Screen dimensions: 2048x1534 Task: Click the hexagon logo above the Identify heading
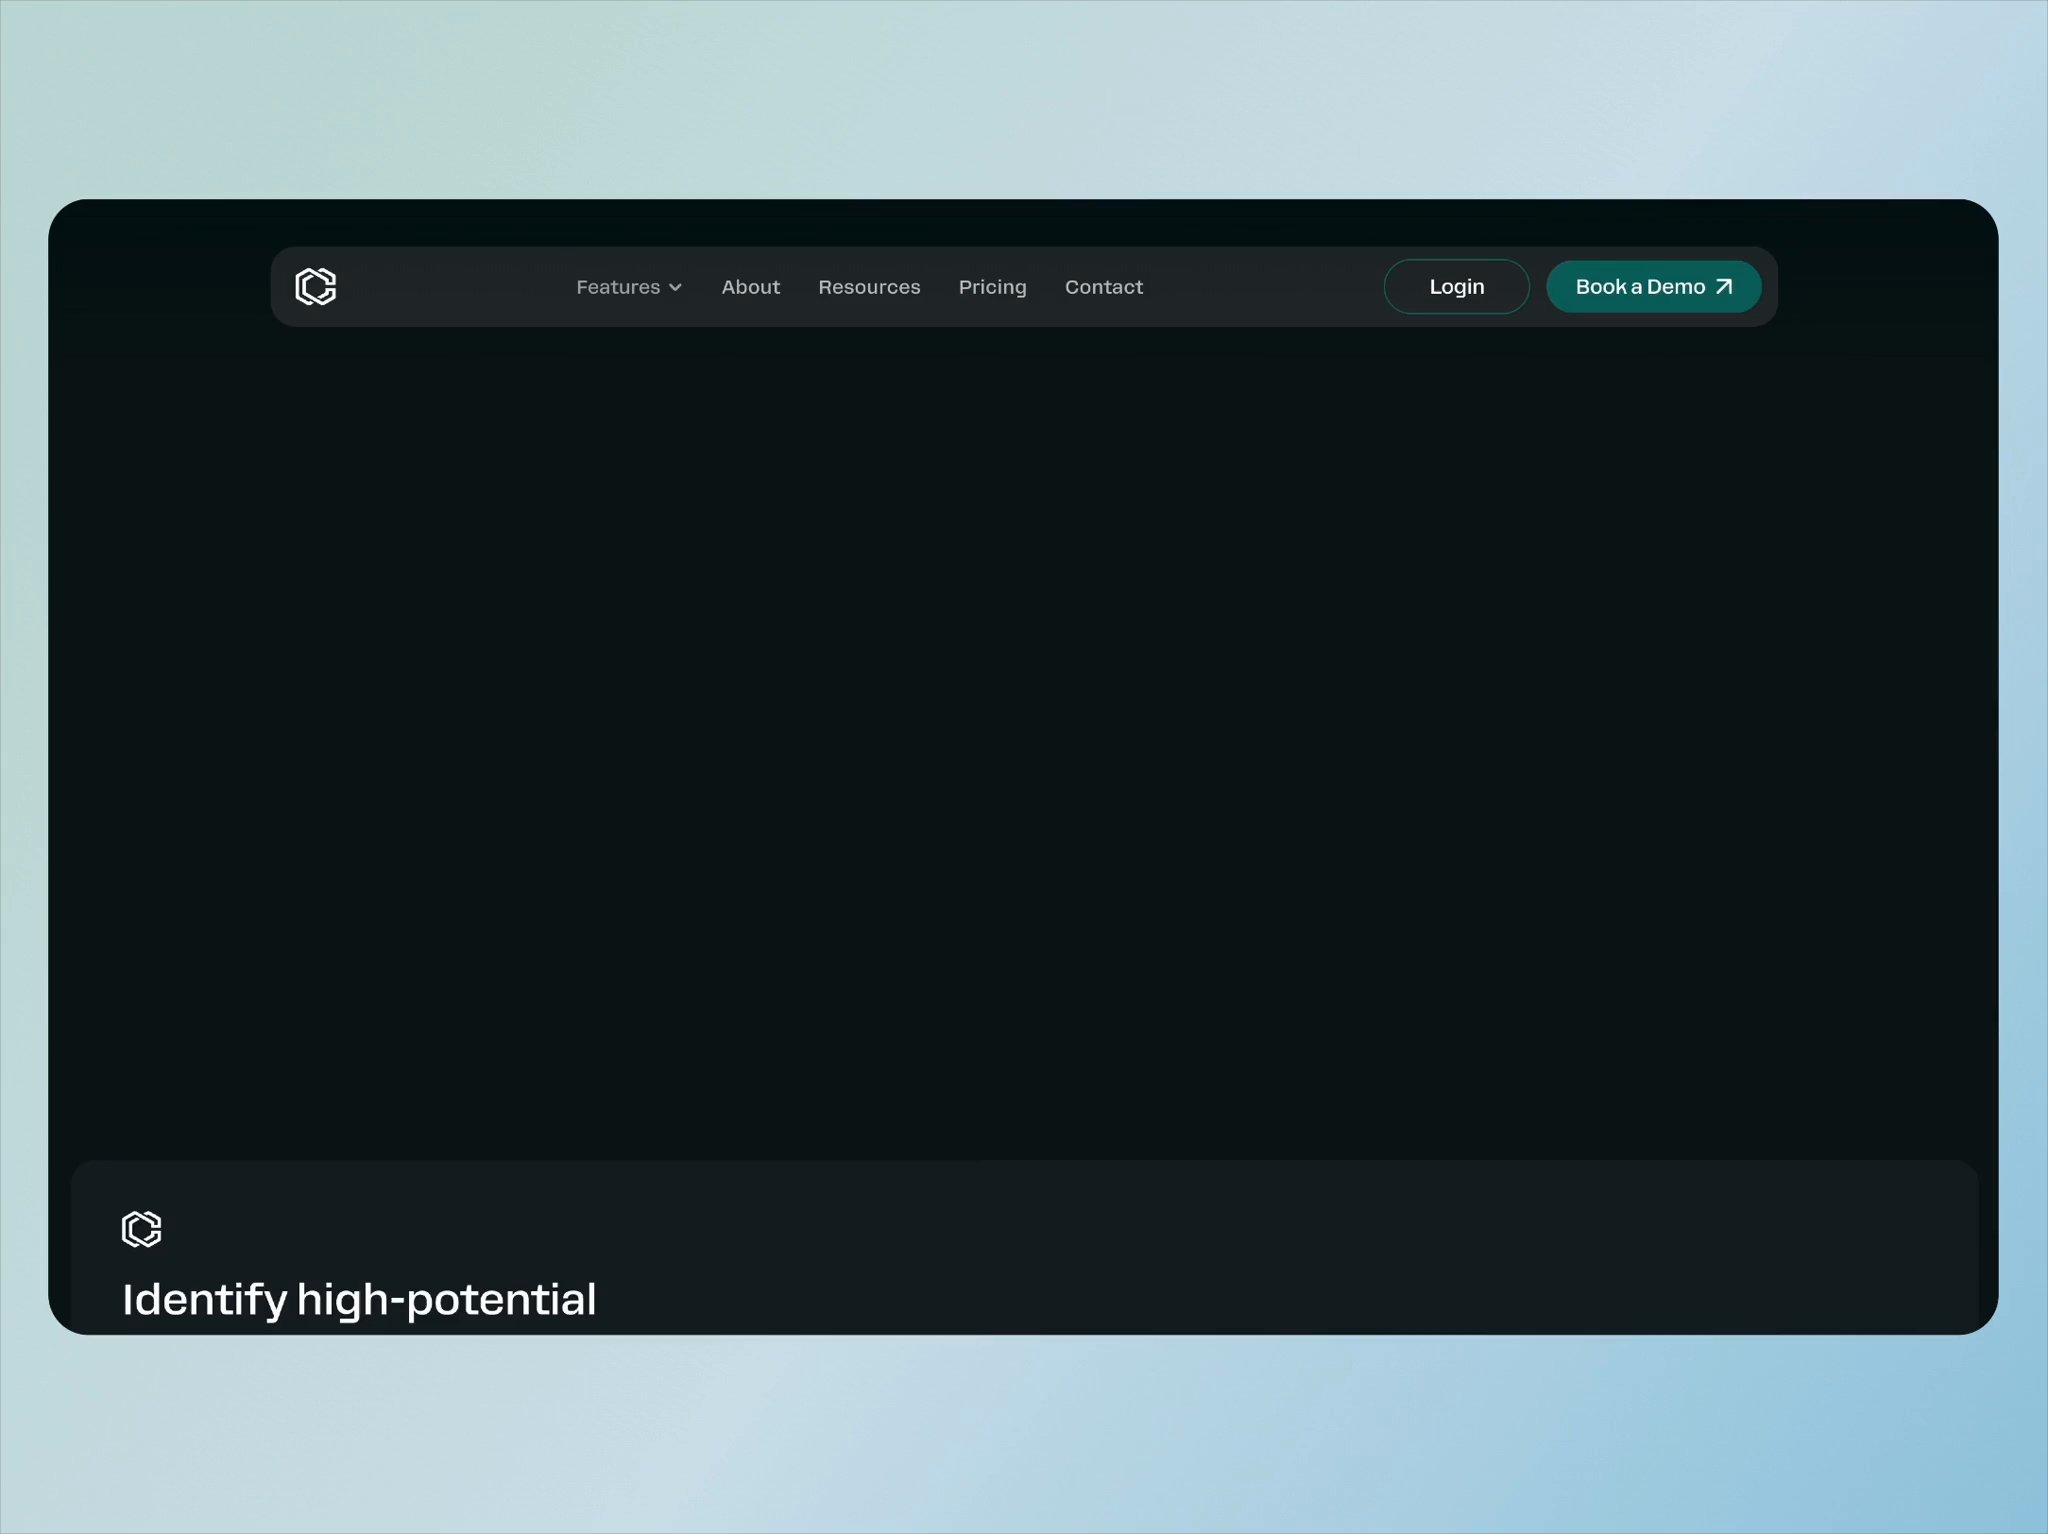[141, 1229]
